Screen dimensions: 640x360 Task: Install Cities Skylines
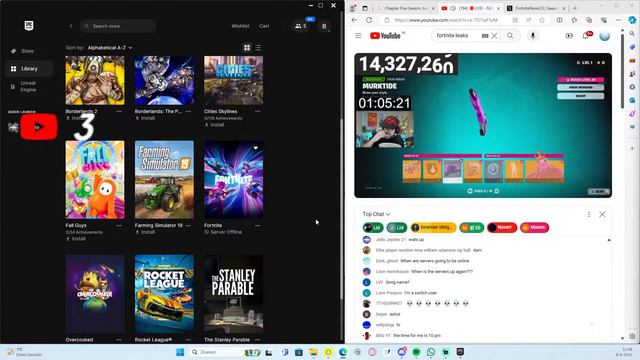(x=215, y=125)
